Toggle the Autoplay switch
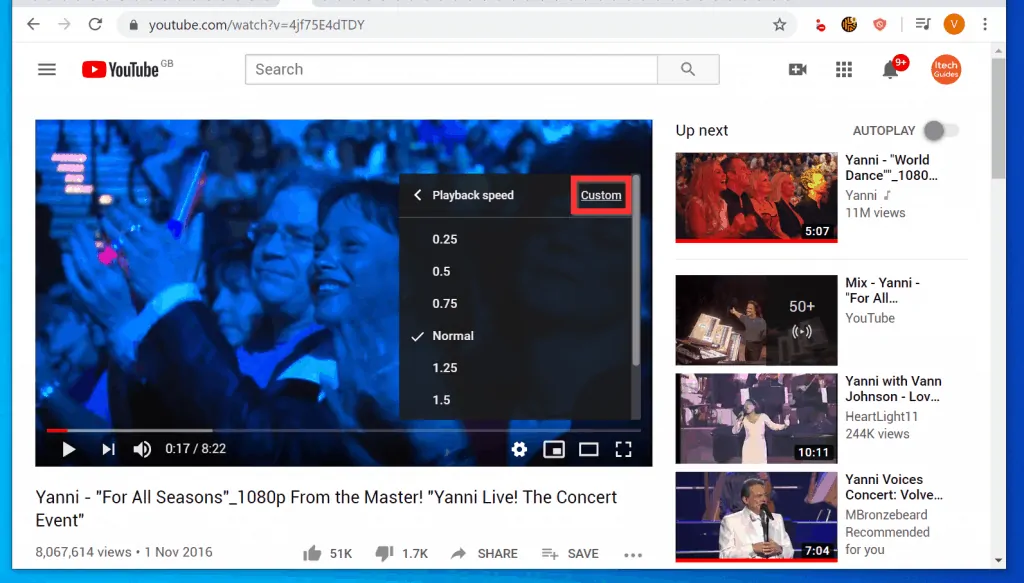 [940, 131]
